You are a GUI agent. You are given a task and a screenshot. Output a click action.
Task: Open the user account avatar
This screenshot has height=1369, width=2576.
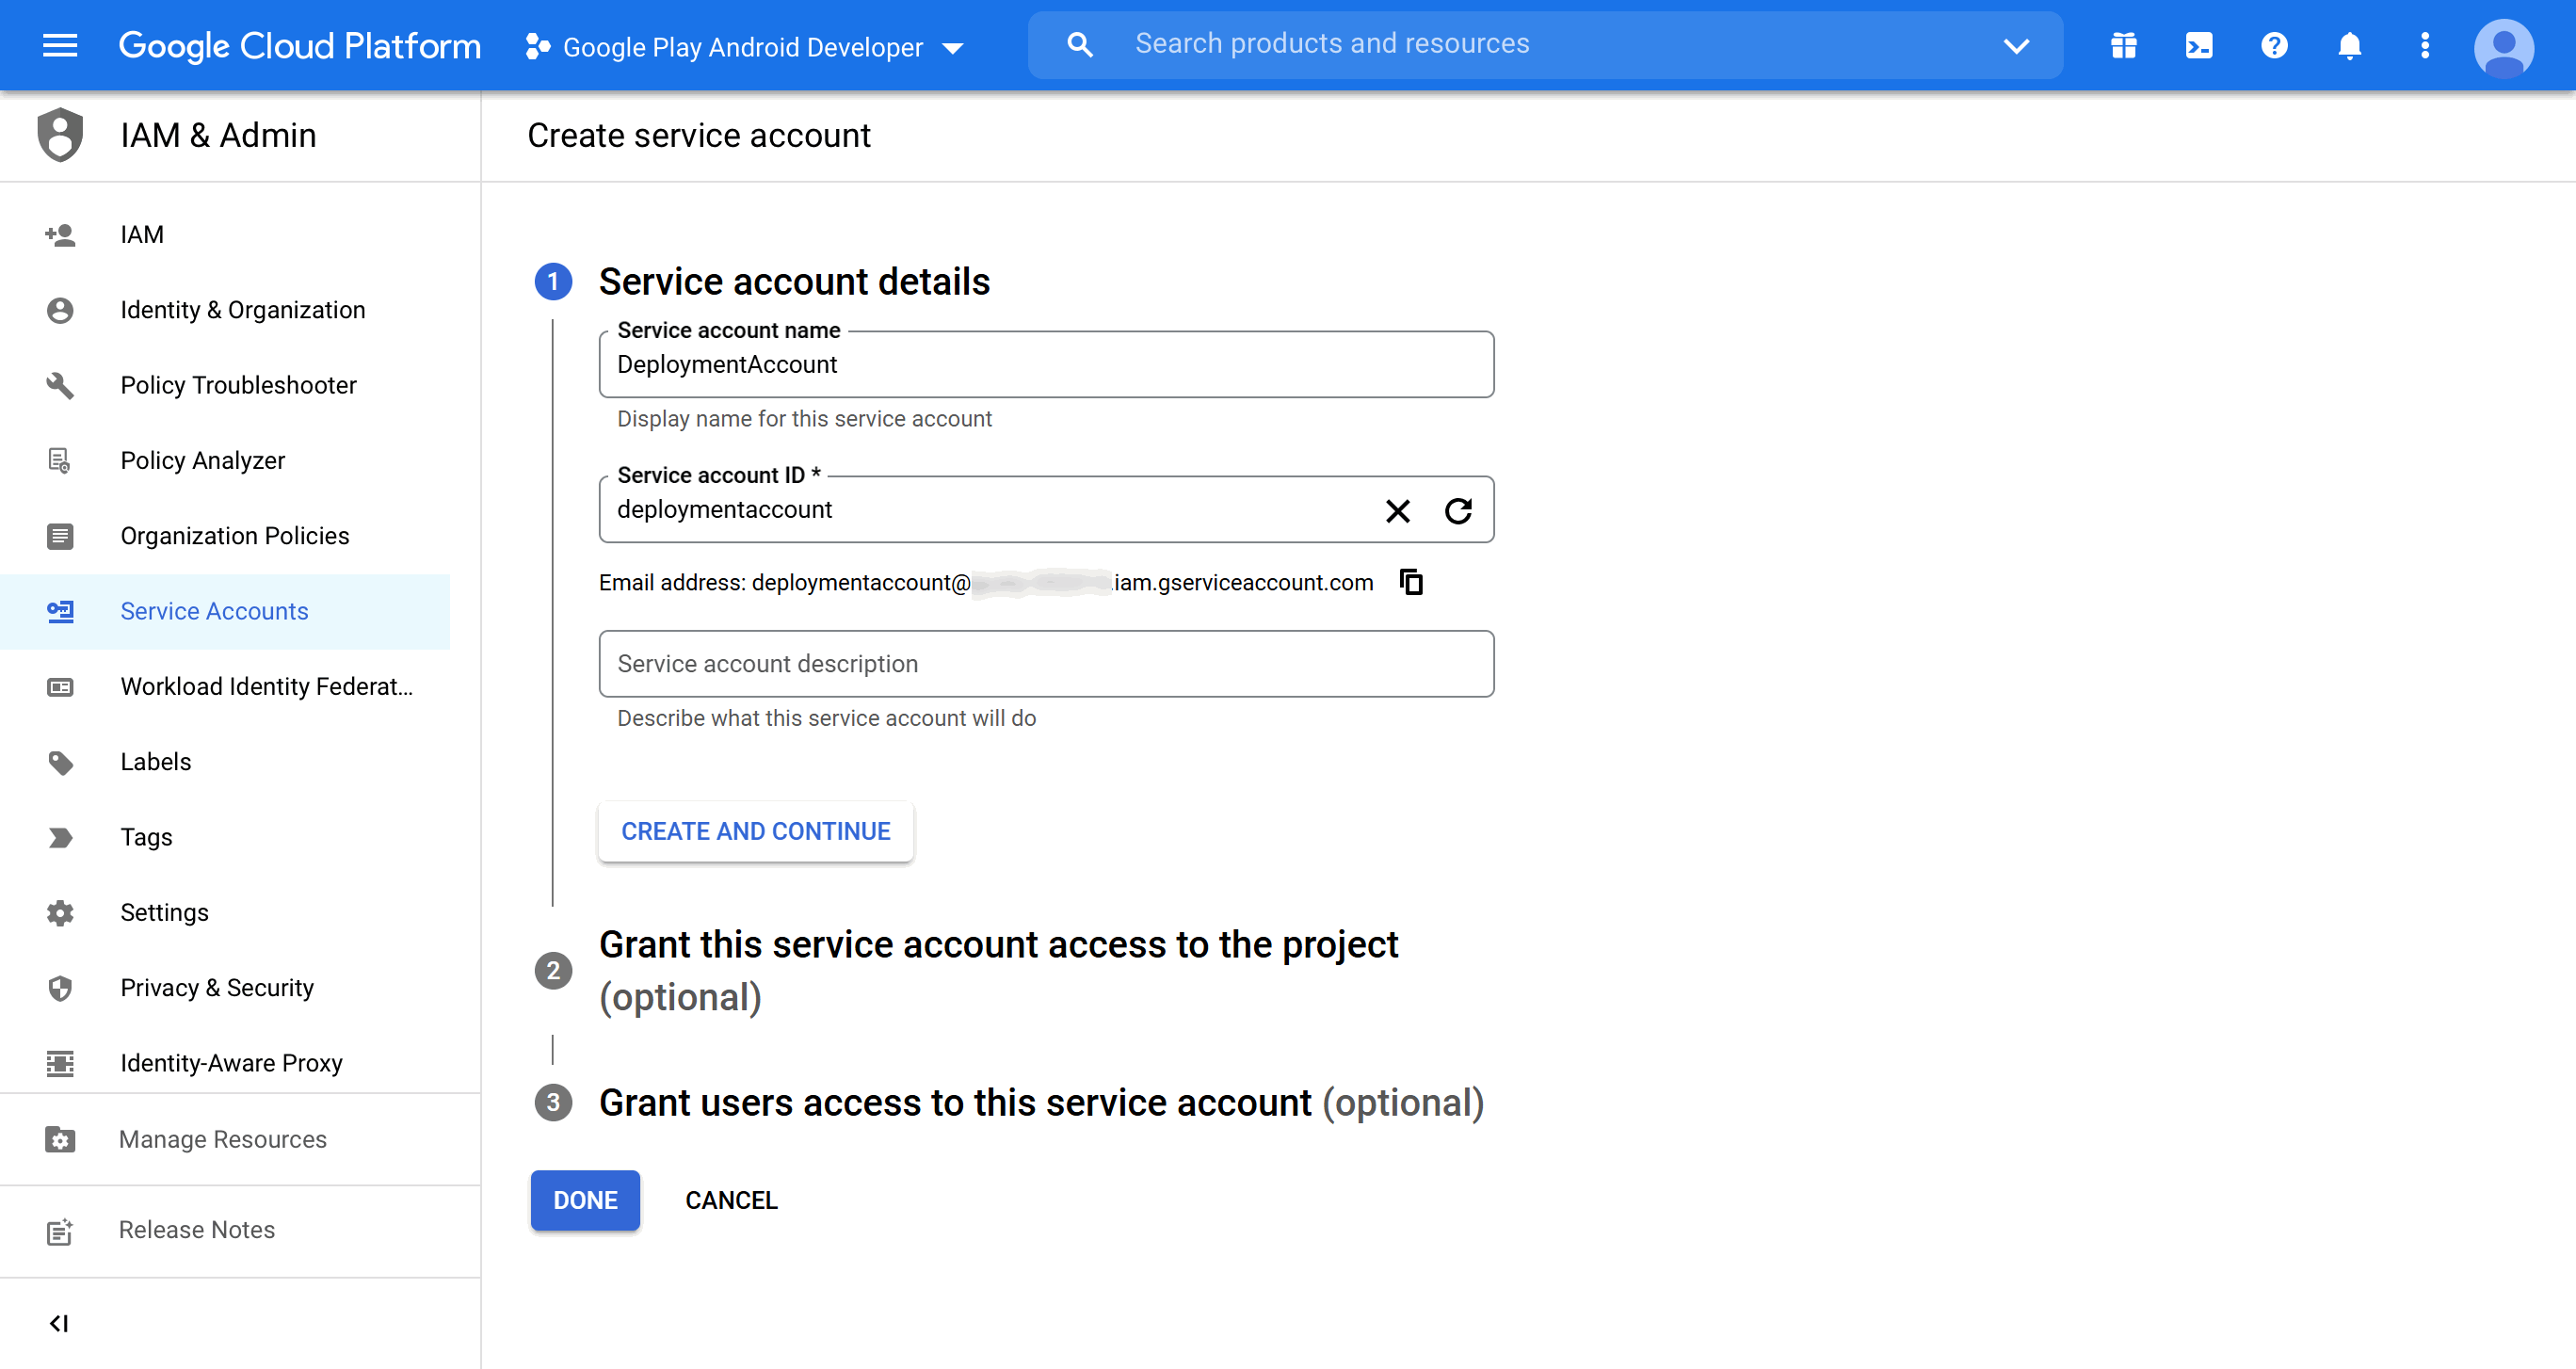[x=2503, y=46]
